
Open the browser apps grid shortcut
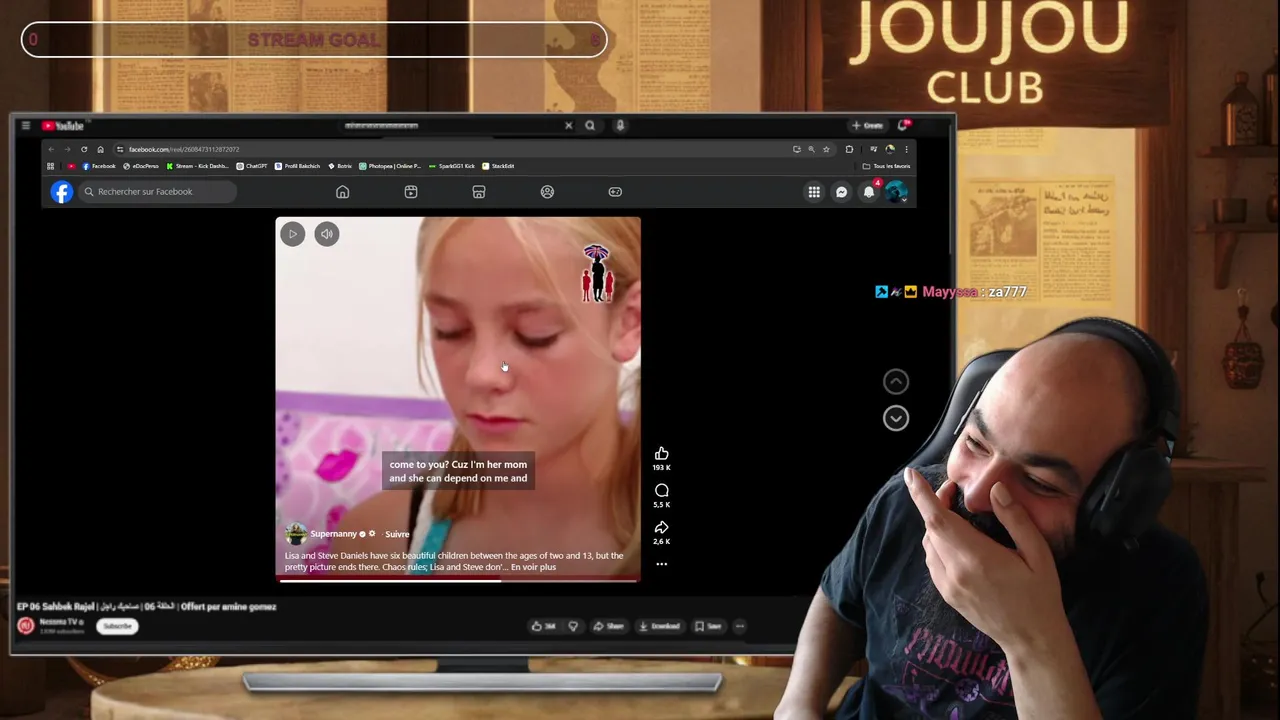tap(51, 166)
